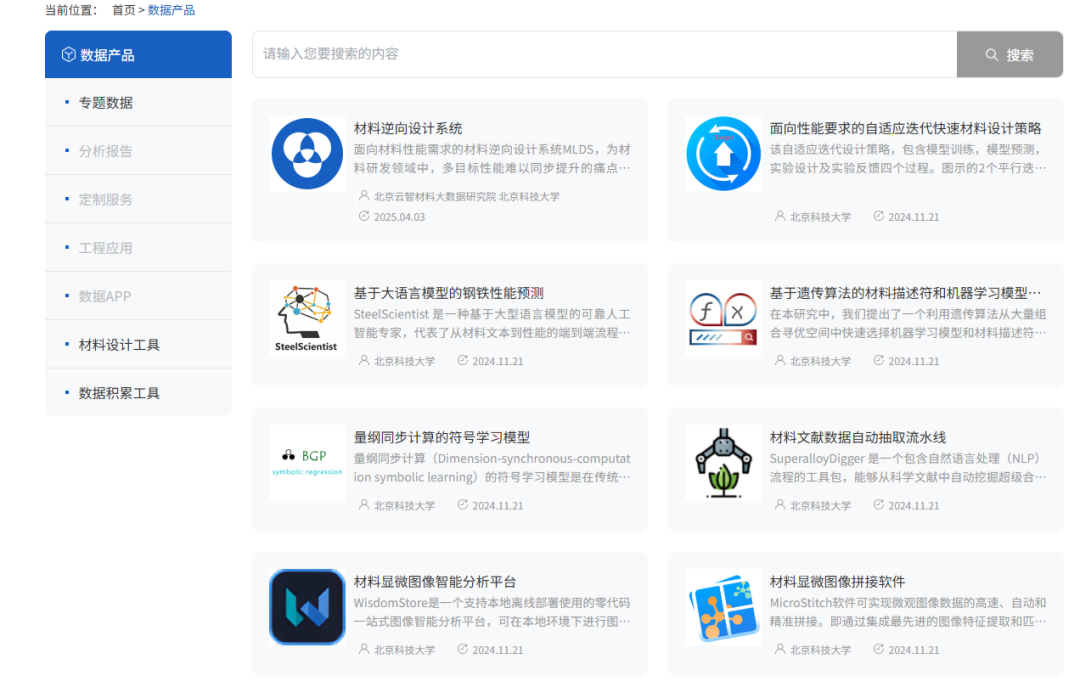Click the search input field

(600, 54)
